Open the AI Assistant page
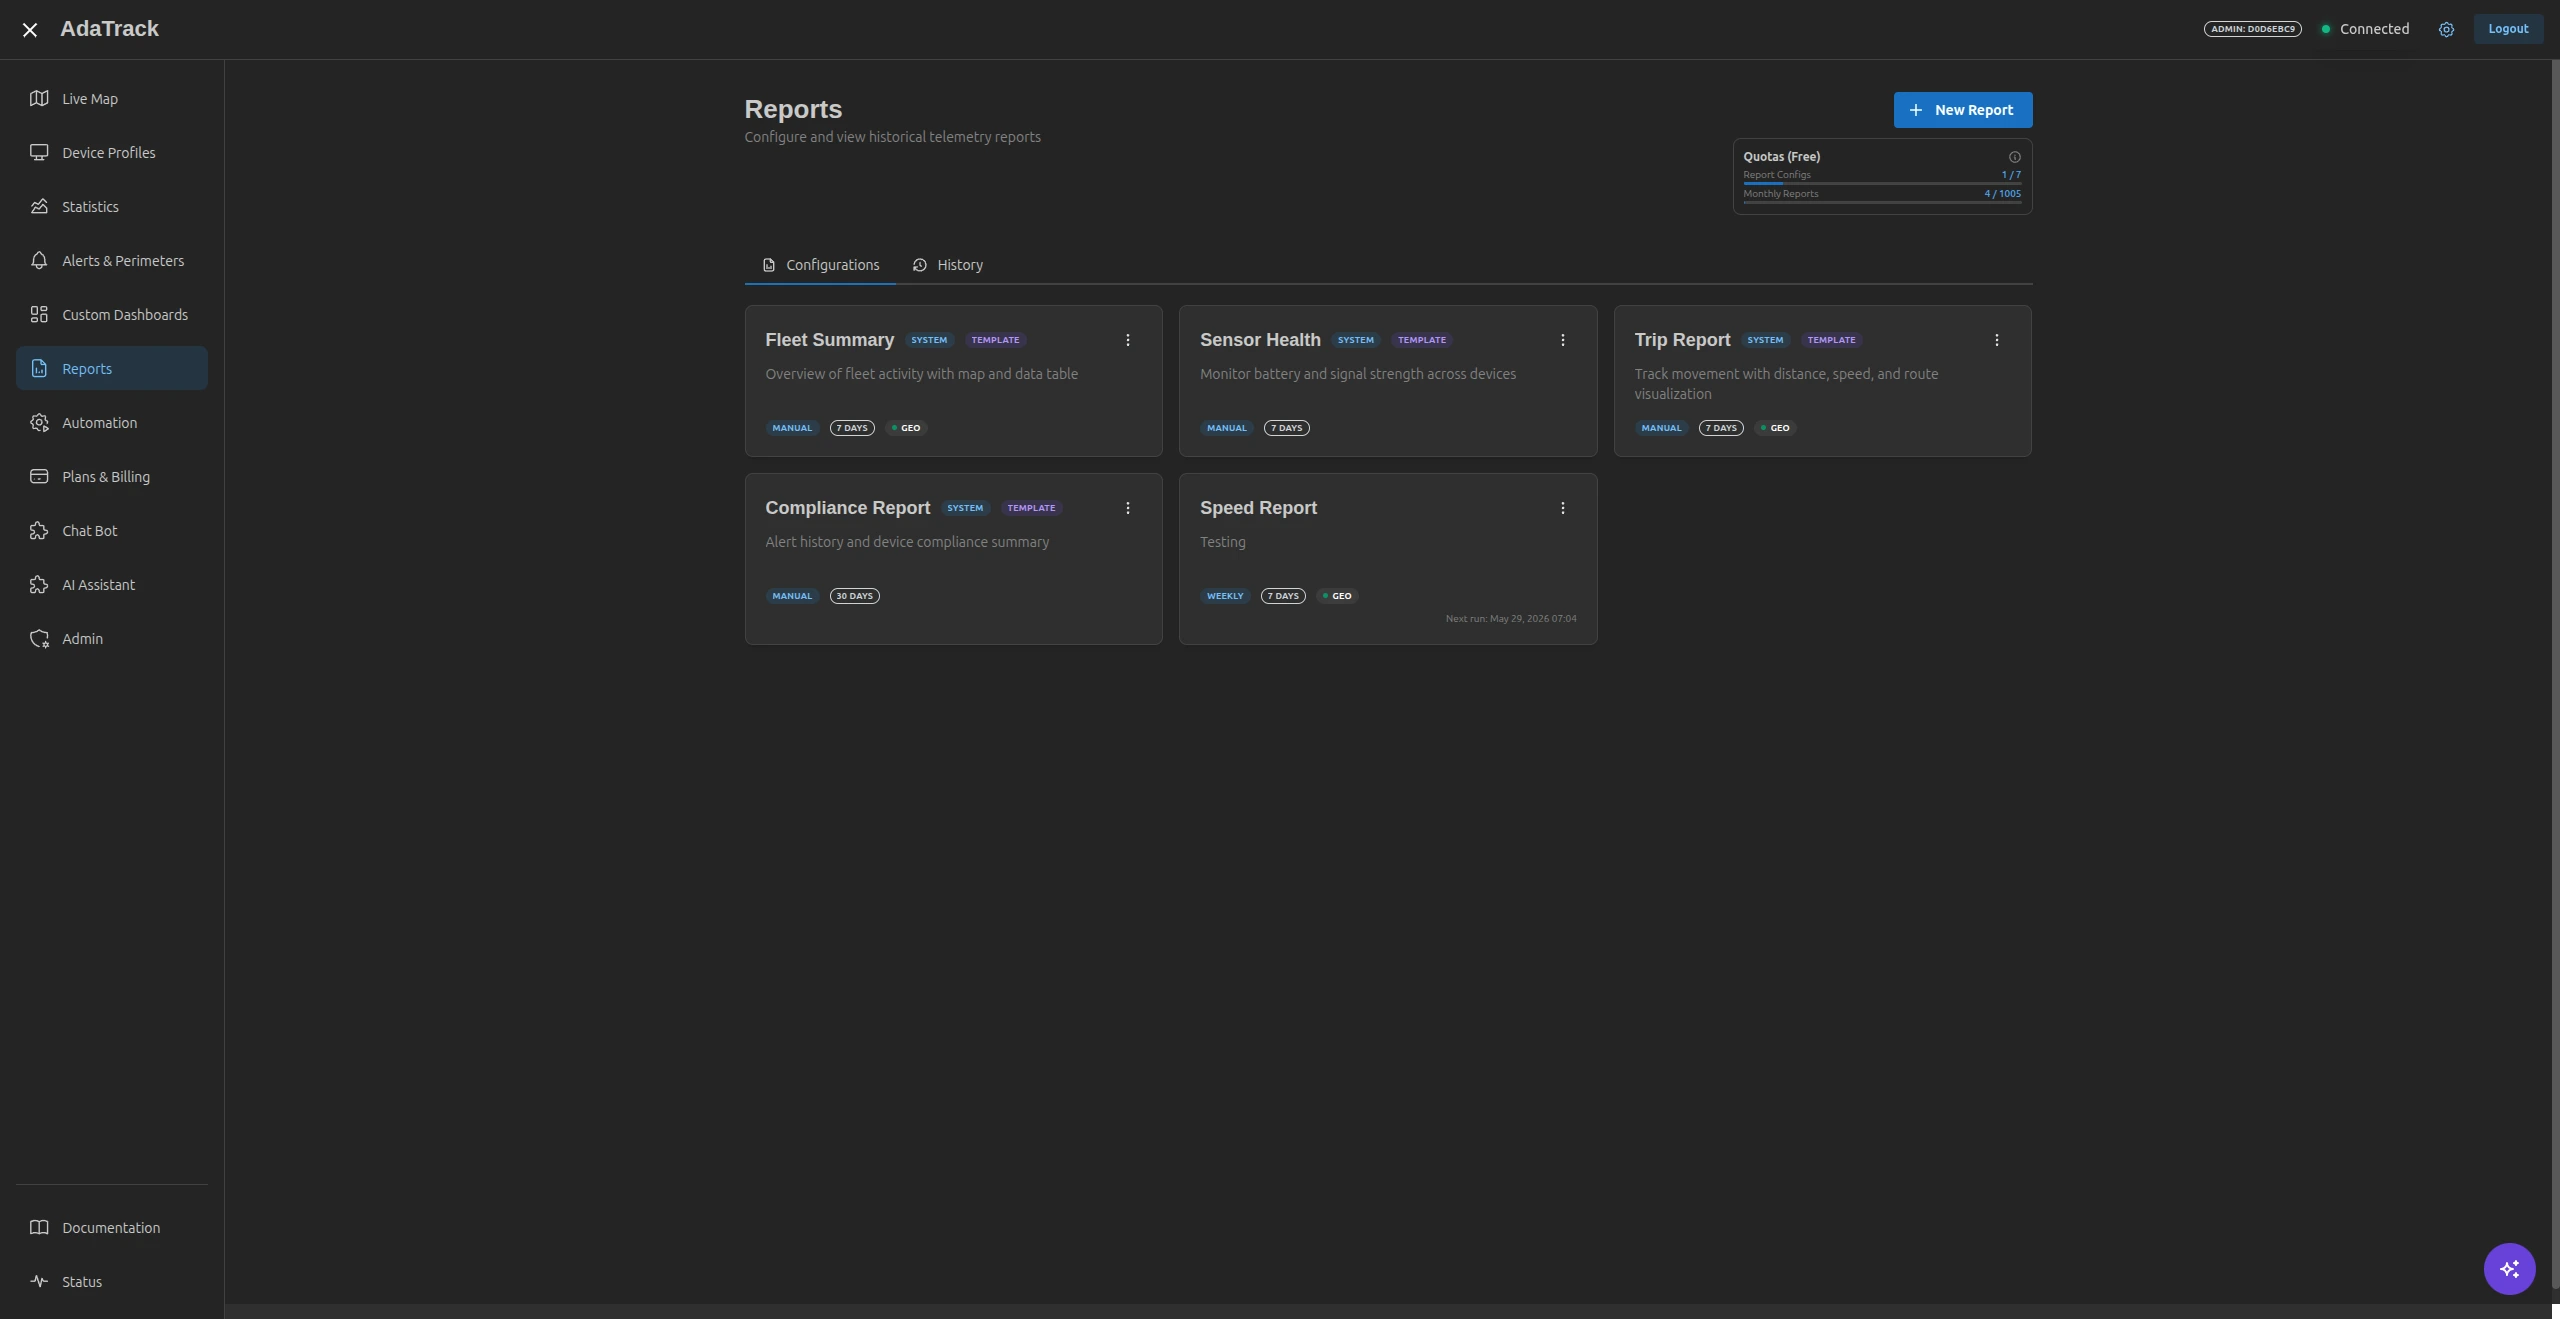 point(112,585)
